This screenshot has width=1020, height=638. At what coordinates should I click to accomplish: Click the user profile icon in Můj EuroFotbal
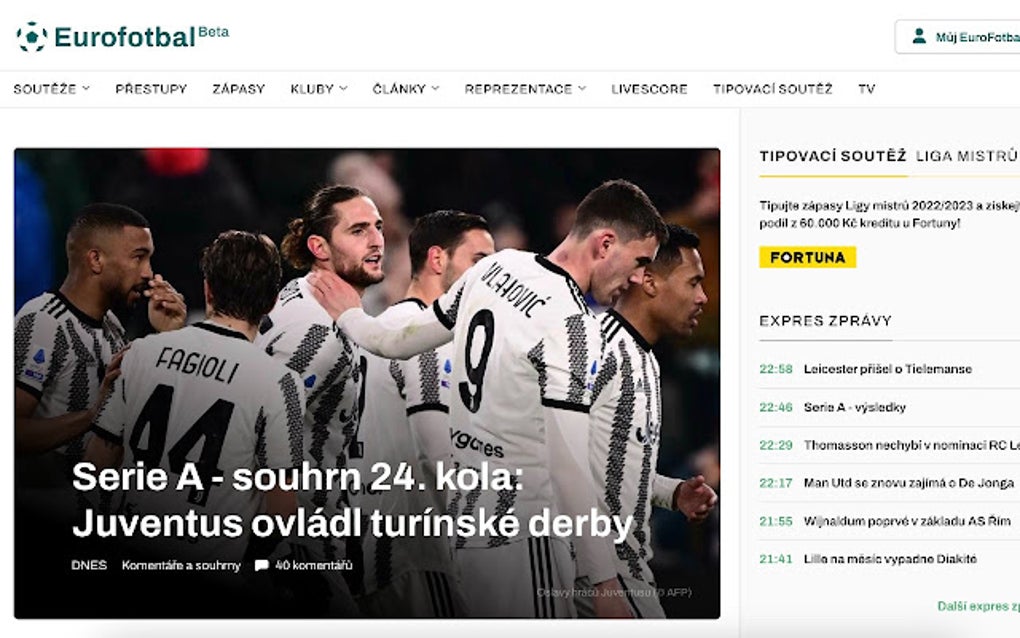click(x=919, y=36)
